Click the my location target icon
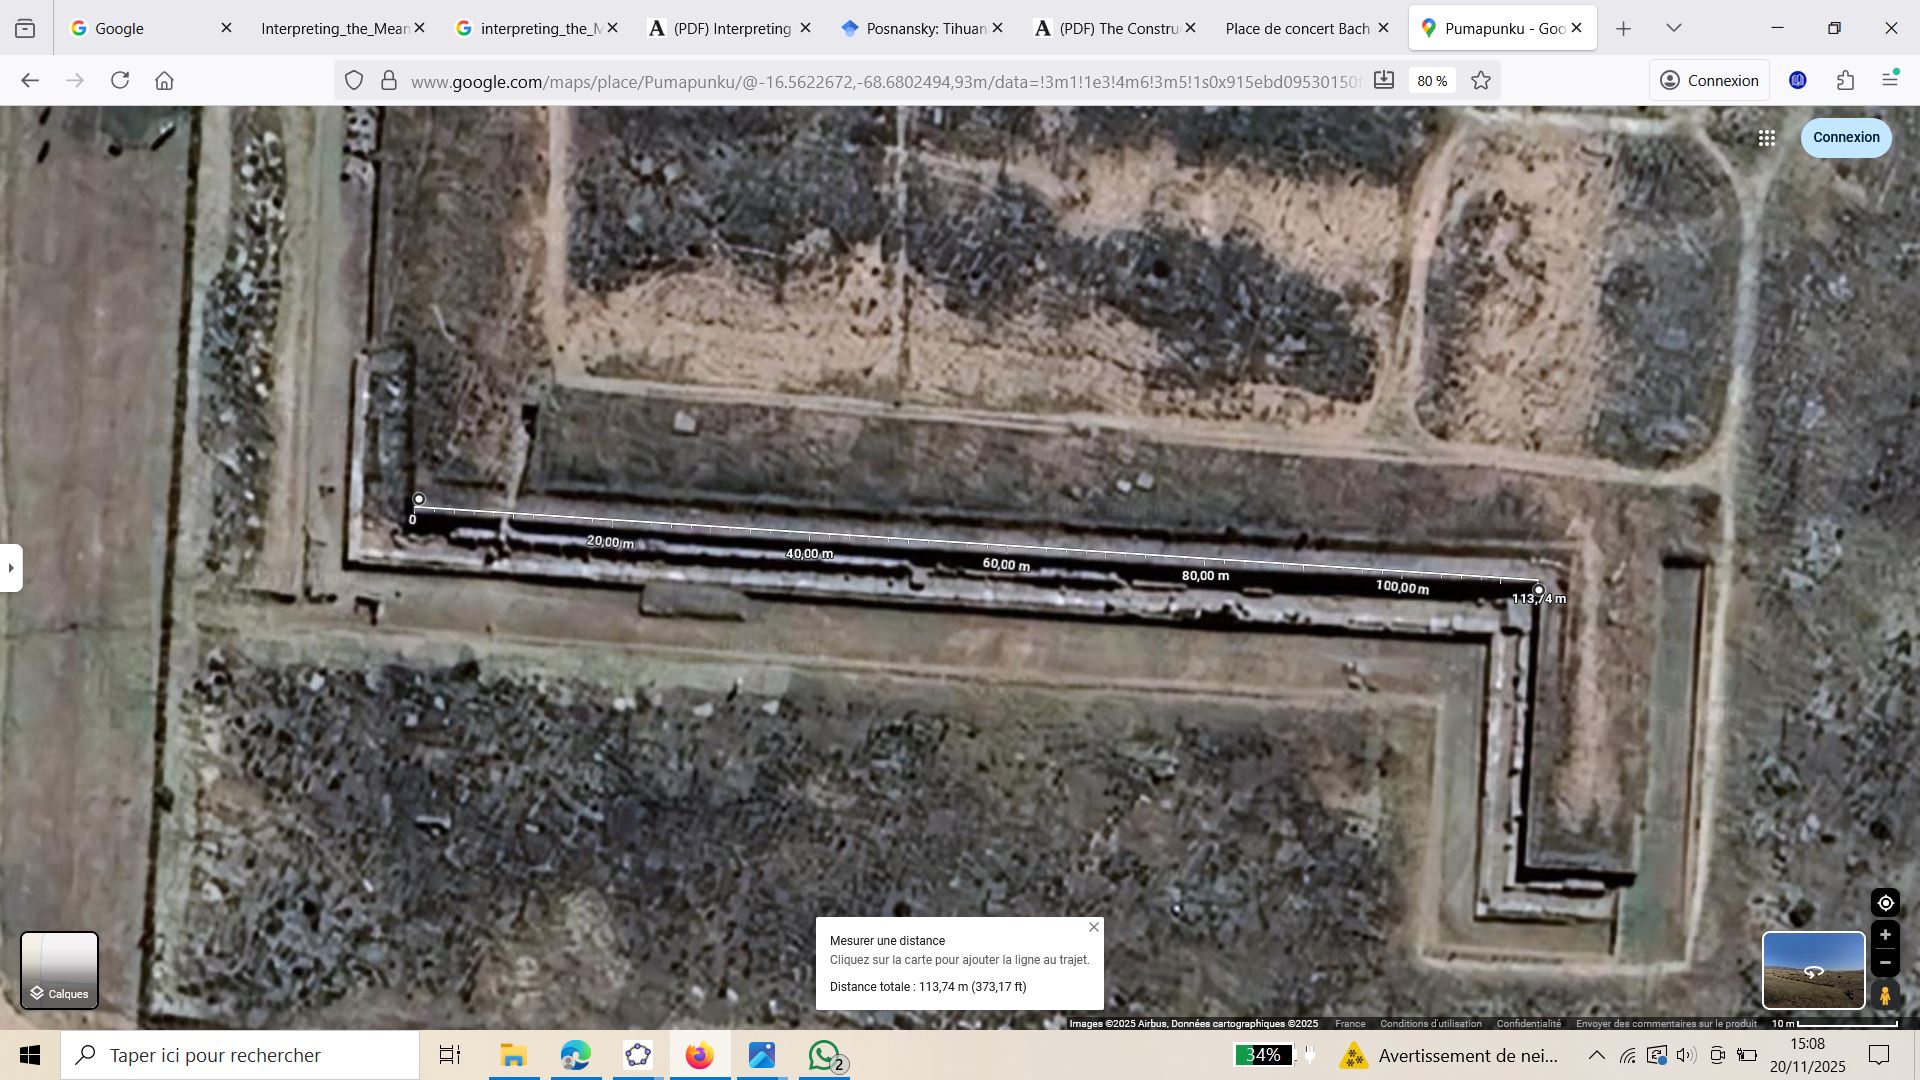Screen dimensions: 1920x1080 pos(1885,903)
